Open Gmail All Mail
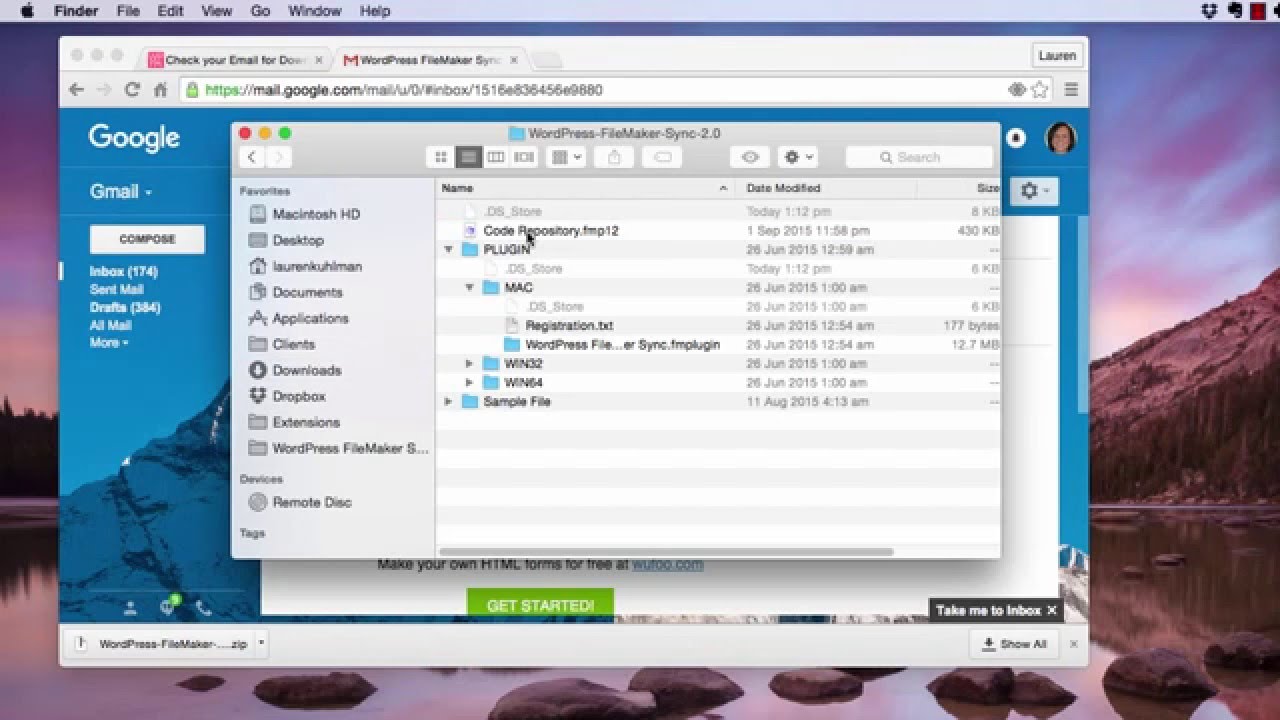Screen dimensions: 1280x720 110,325
